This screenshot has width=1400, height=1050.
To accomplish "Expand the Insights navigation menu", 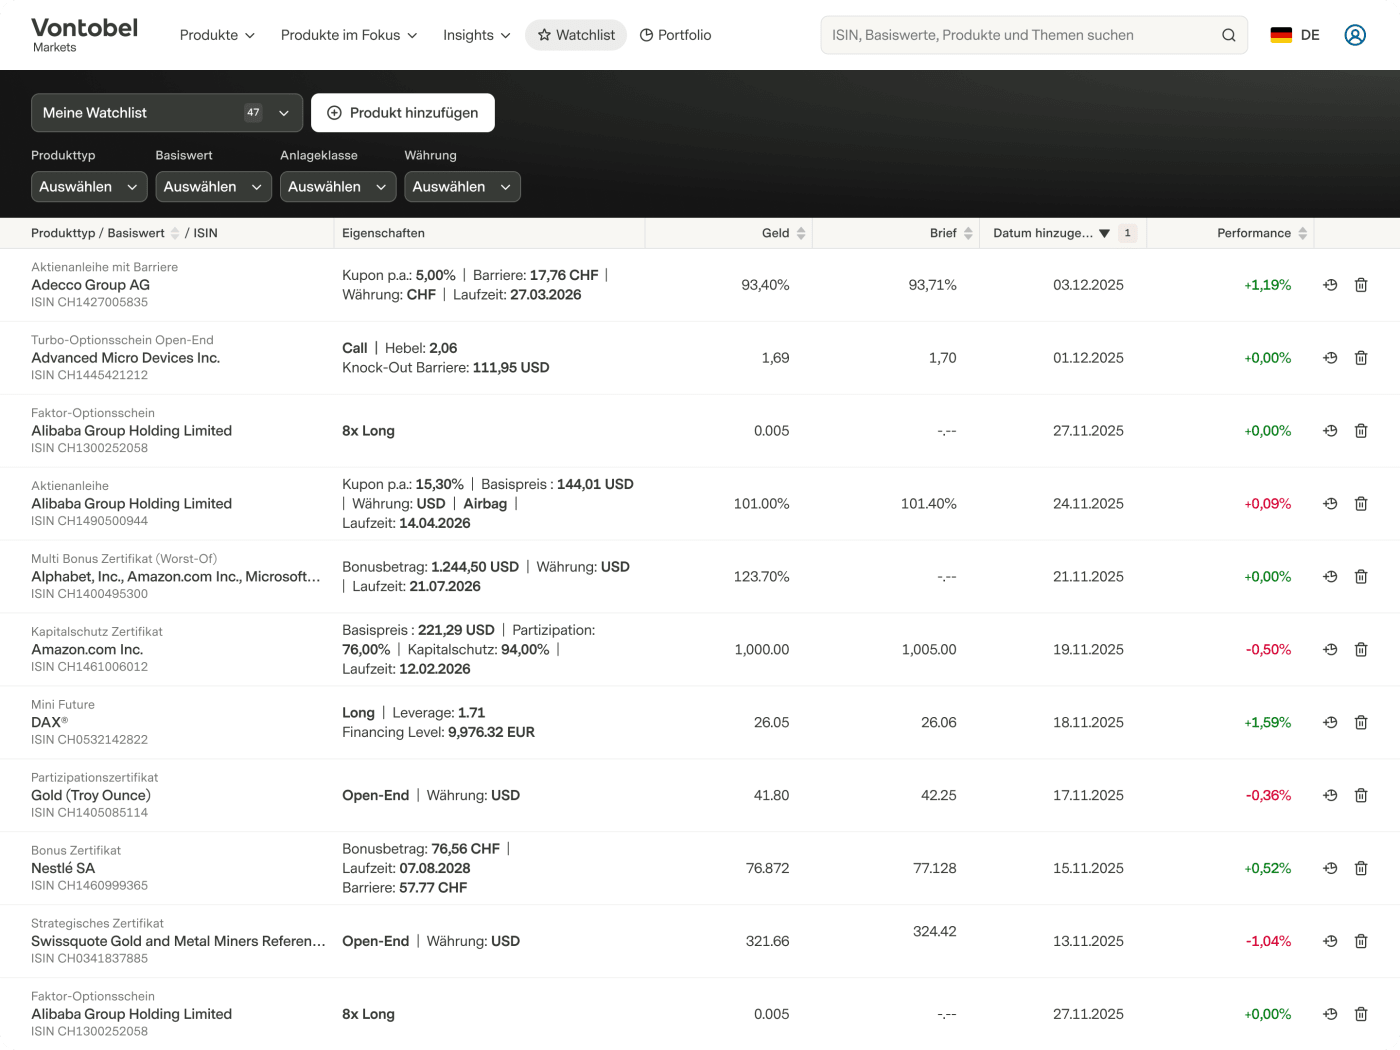I will coord(477,35).
